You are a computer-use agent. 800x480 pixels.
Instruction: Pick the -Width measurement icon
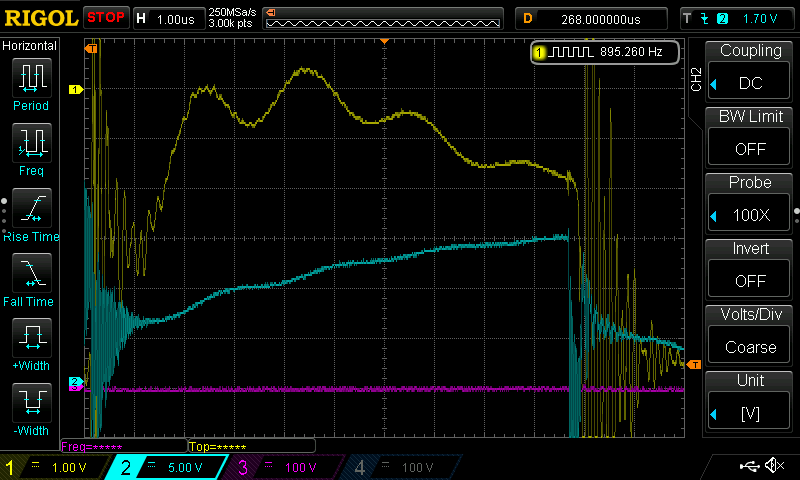click(30, 403)
